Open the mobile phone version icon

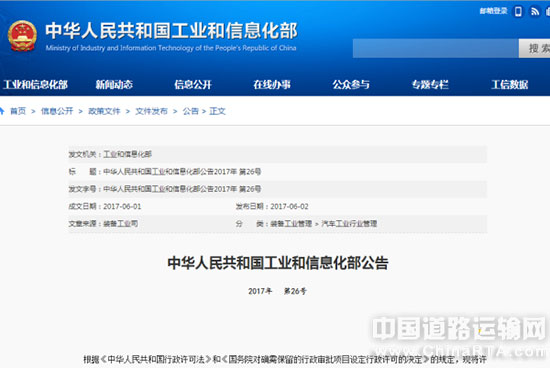(518, 12)
